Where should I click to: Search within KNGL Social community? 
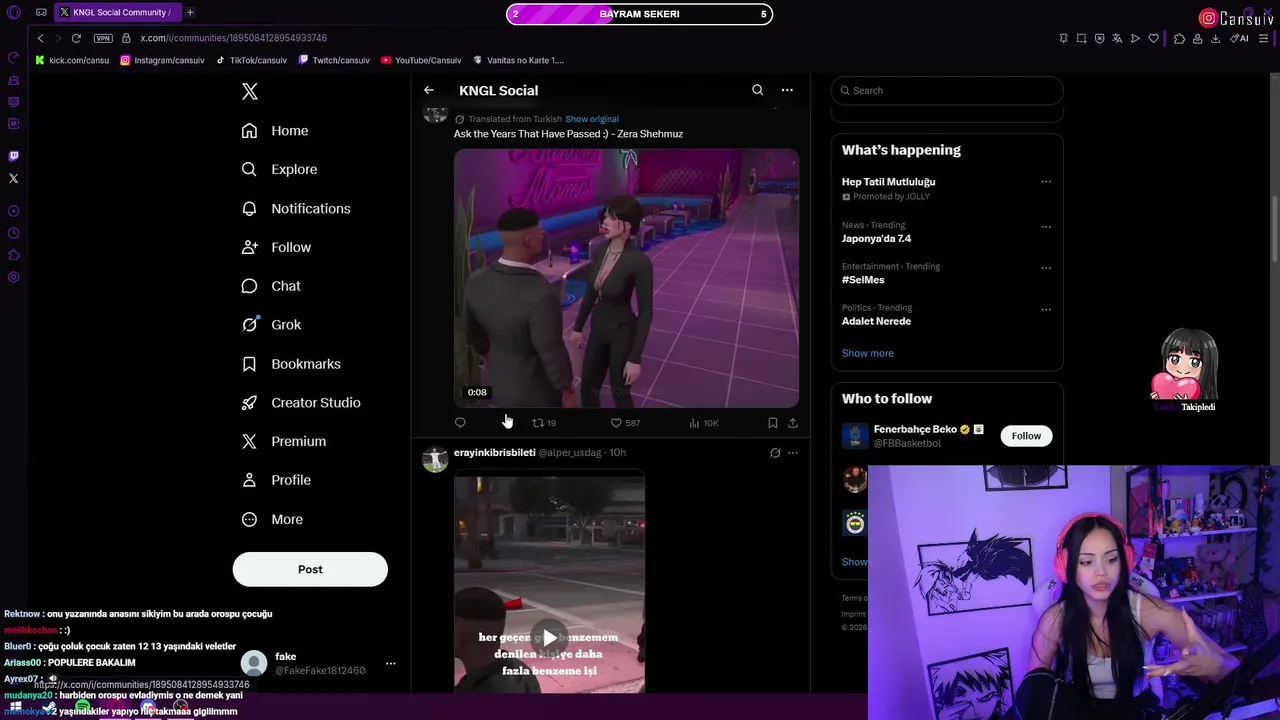pos(758,90)
